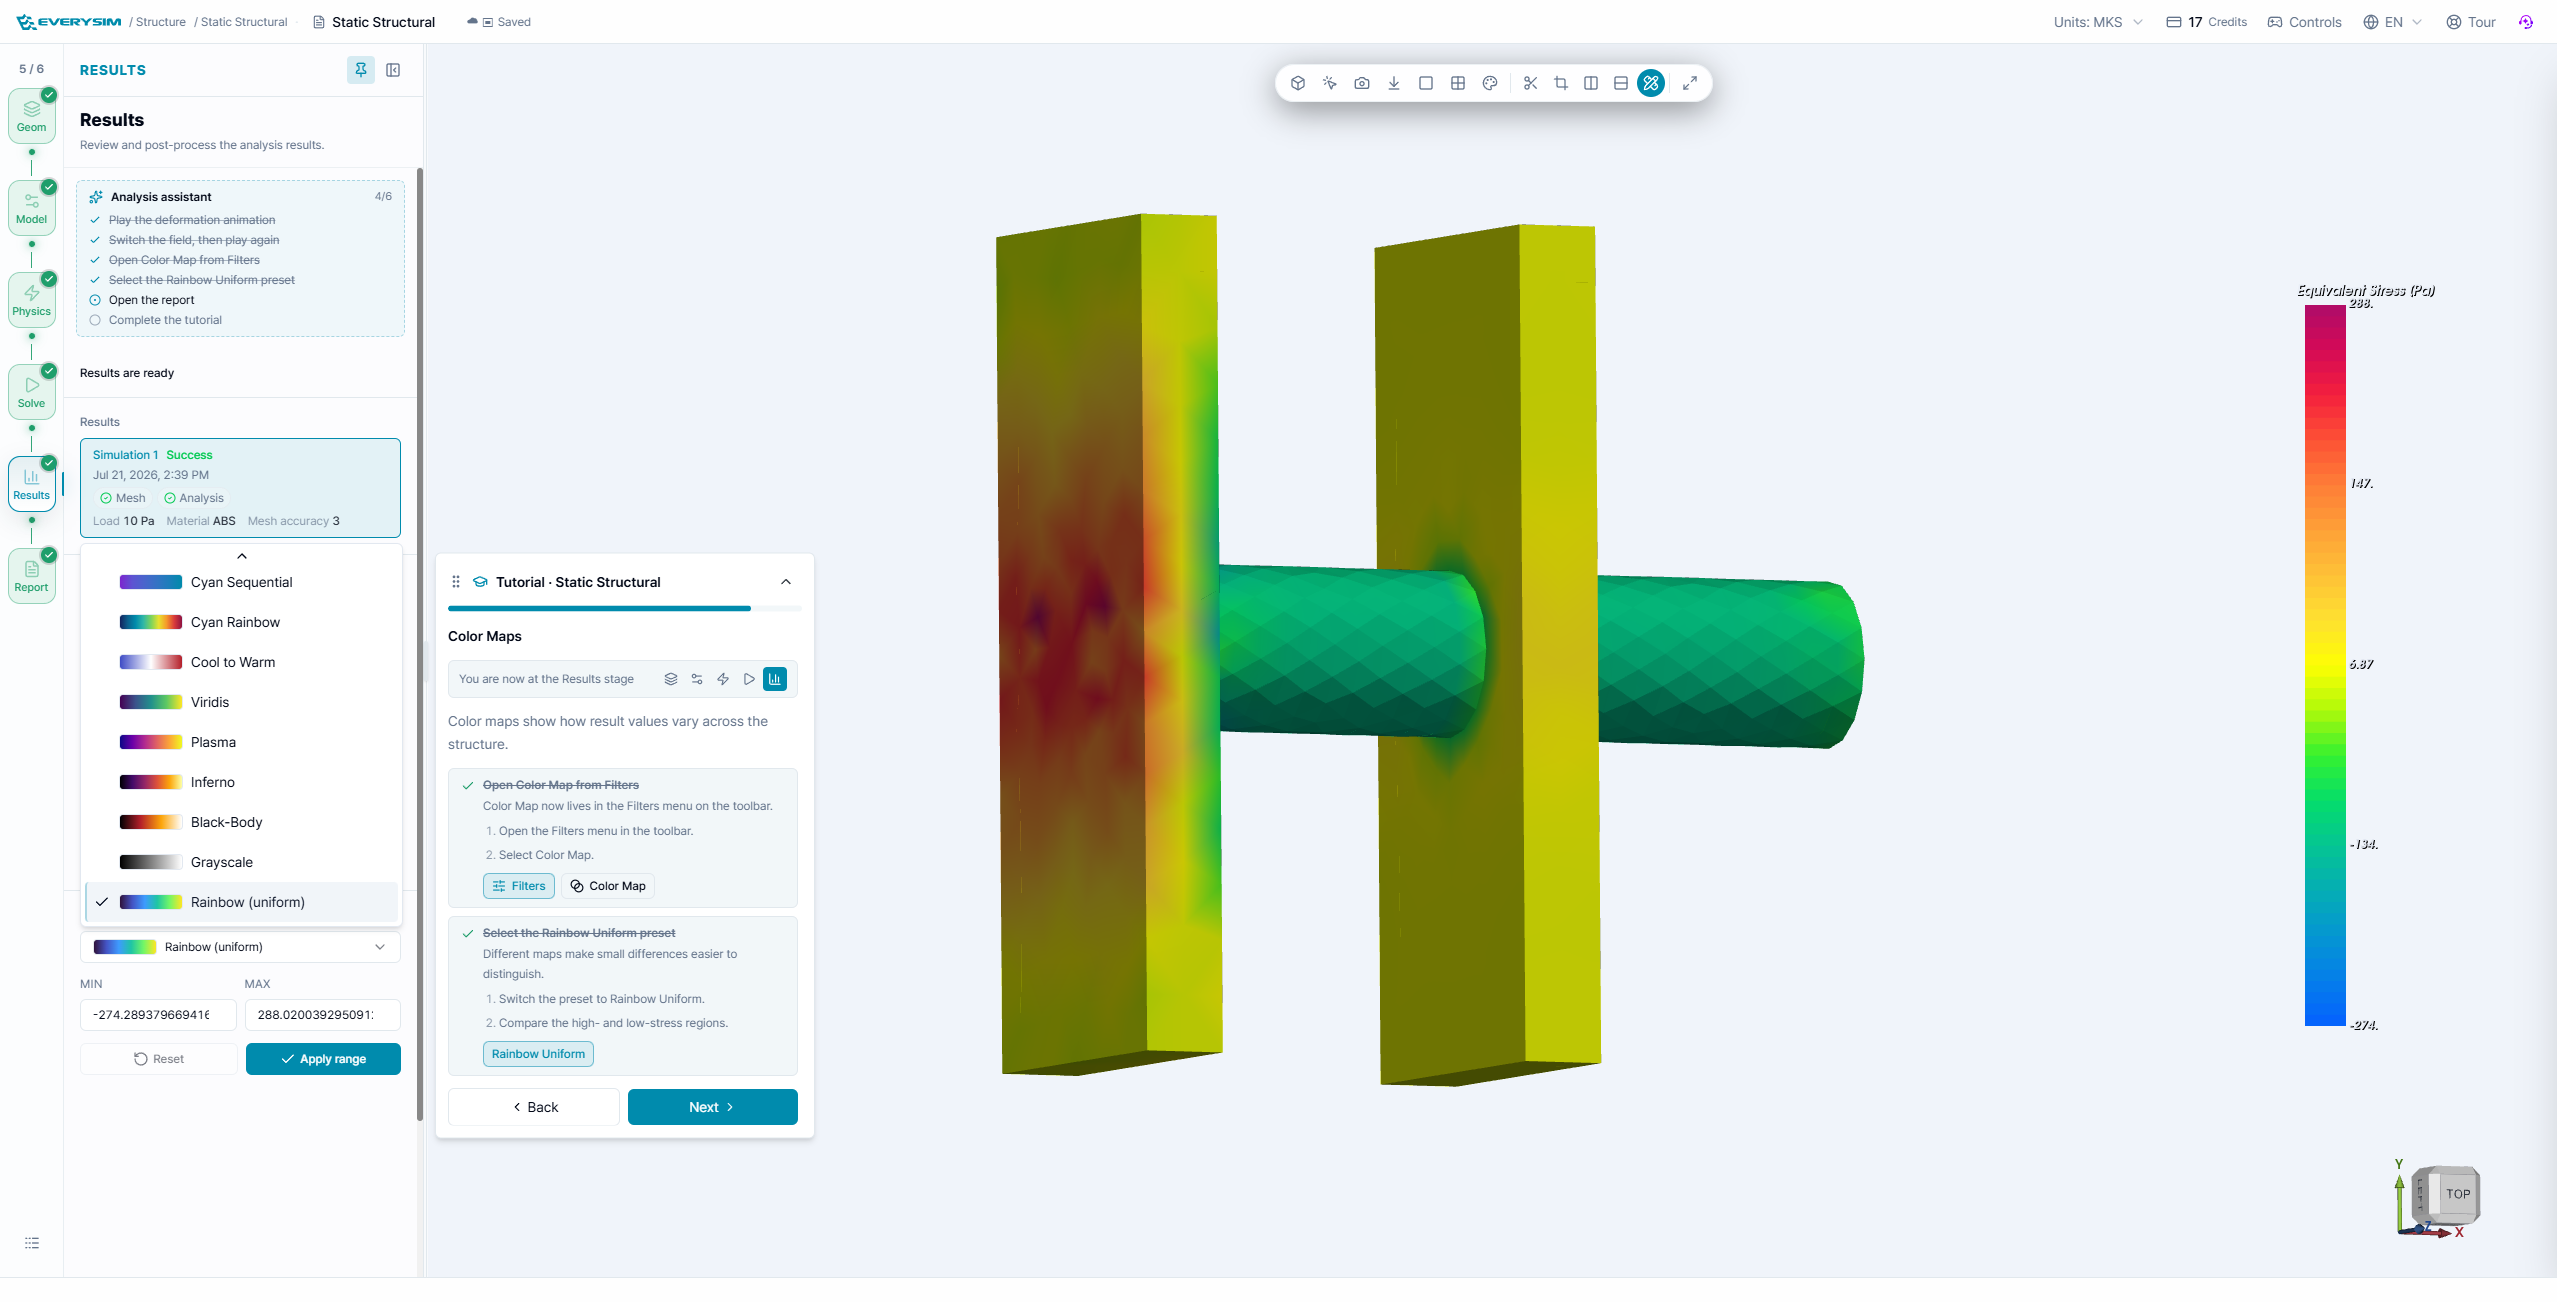
Task: Pick the checked Rainbow (uniform) option
Action: click(x=241, y=902)
